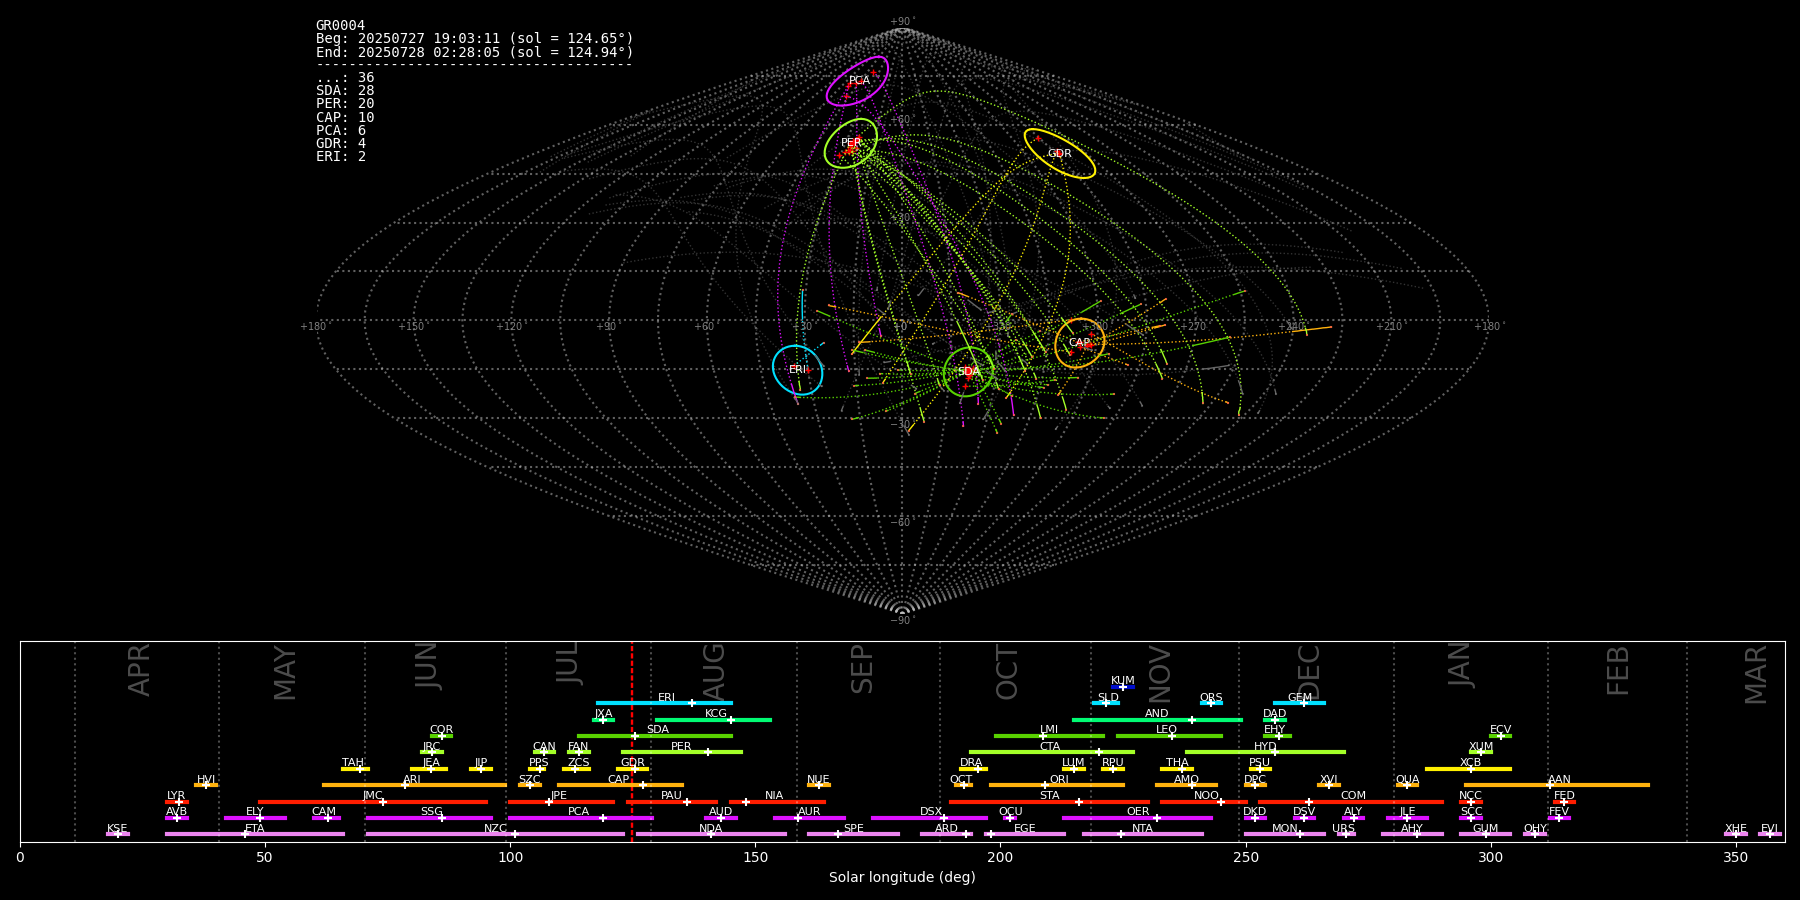This screenshot has width=1800, height=900.
Task: Click the ARI shower bar
Action: 414,785
